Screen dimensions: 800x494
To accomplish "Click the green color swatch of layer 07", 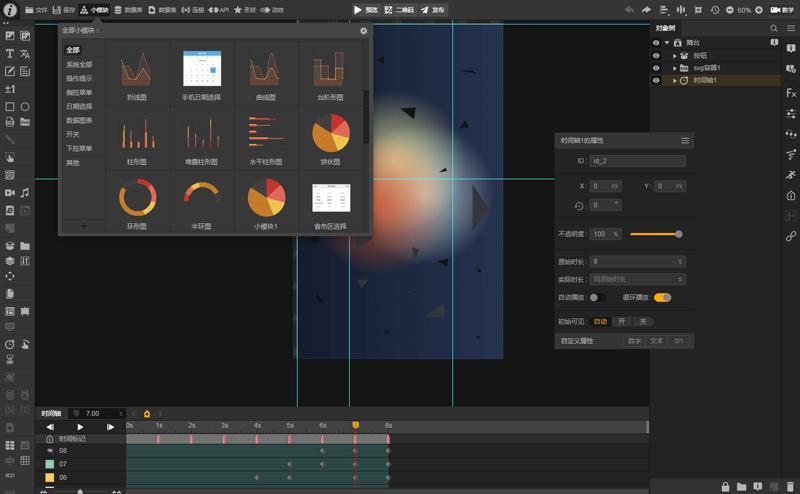I will 49,464.
